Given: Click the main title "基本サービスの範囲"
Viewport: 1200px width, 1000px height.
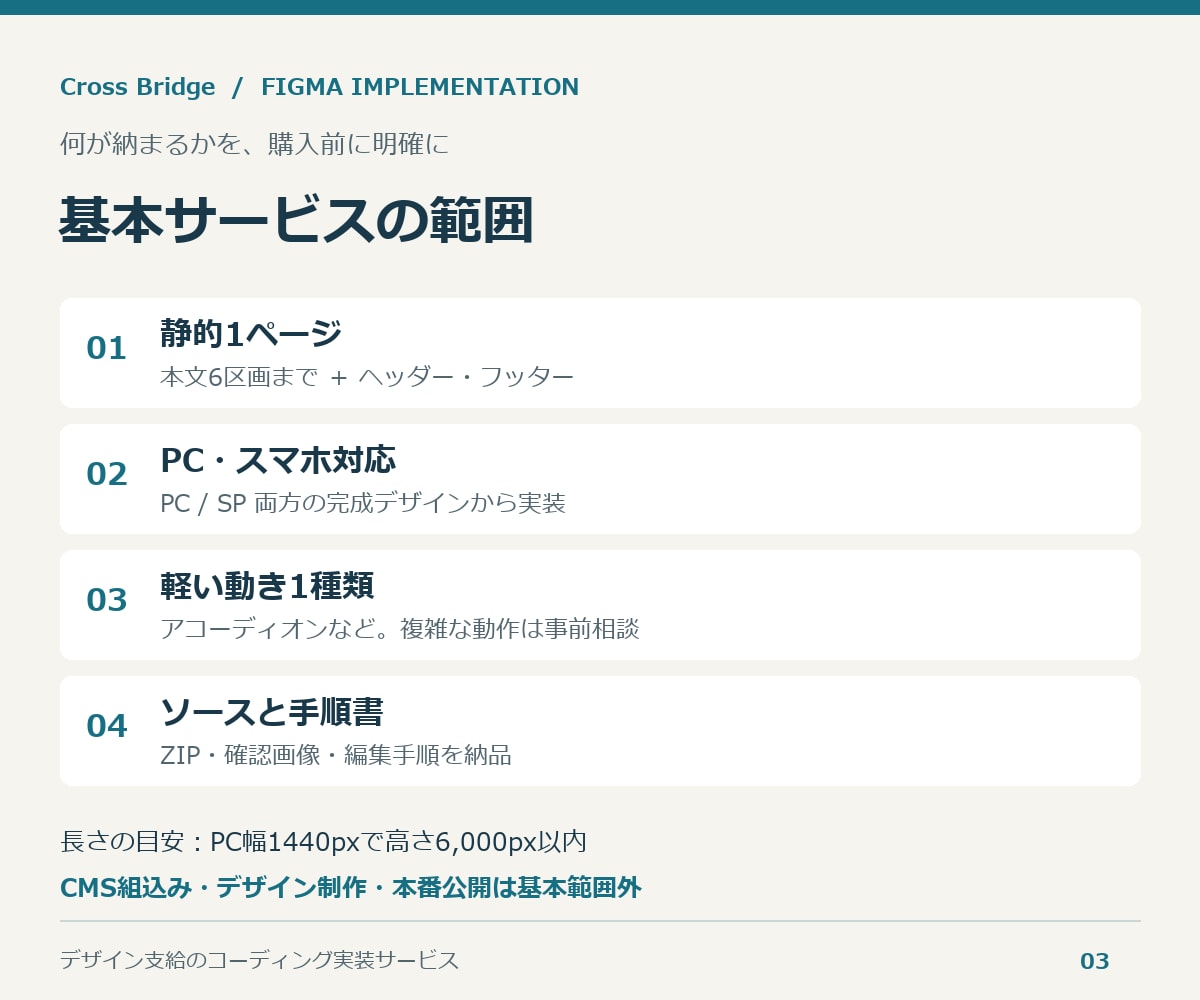Looking at the screenshot, I should [x=296, y=220].
